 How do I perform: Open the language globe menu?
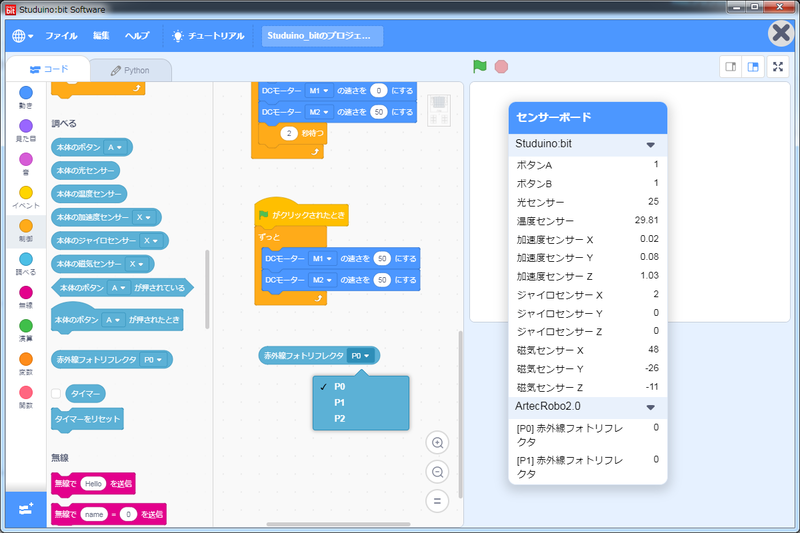click(x=22, y=36)
